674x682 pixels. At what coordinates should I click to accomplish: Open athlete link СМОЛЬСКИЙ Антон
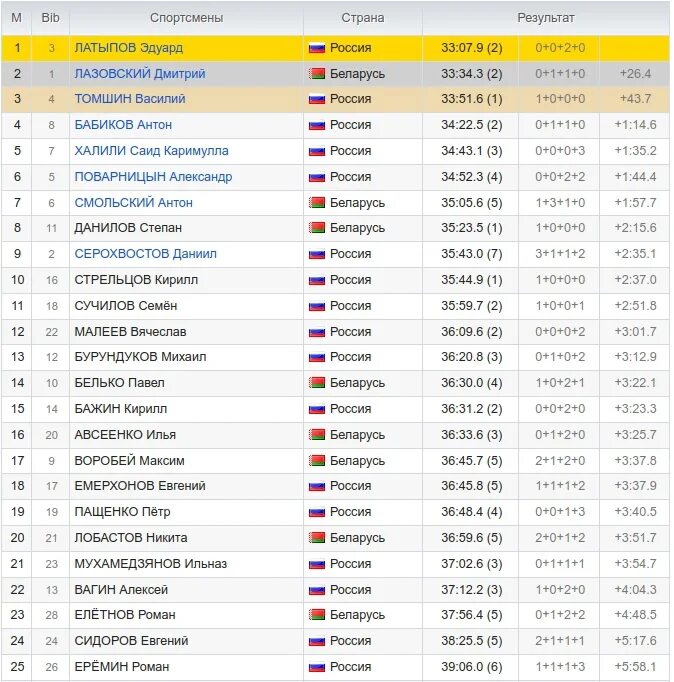click(133, 203)
